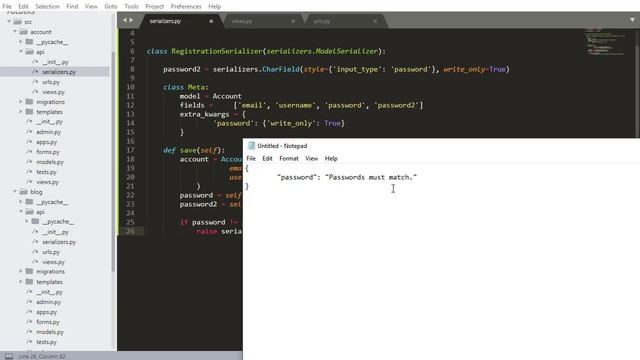
Task: Open serializers.py in account api folder
Action: point(59,72)
